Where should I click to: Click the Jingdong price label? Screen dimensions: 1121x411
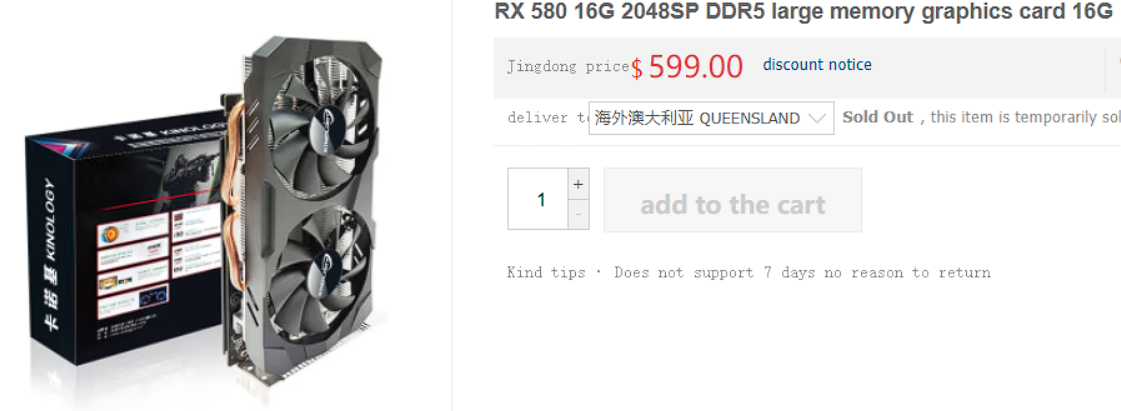coord(568,67)
